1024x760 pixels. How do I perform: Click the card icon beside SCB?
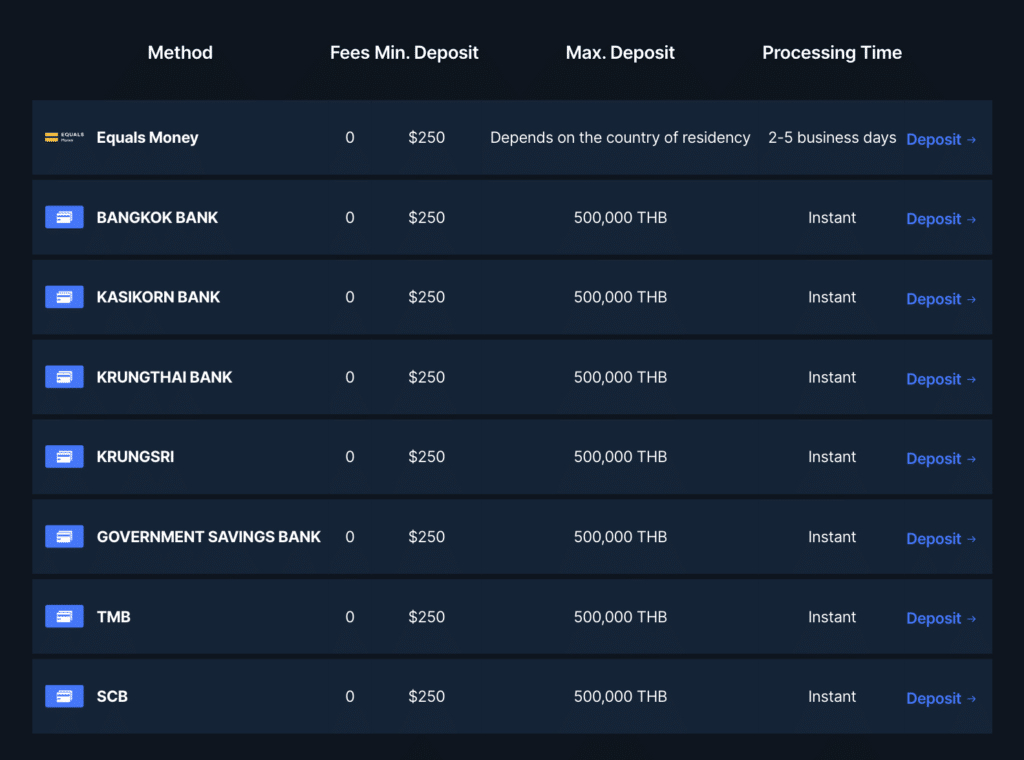click(64, 696)
